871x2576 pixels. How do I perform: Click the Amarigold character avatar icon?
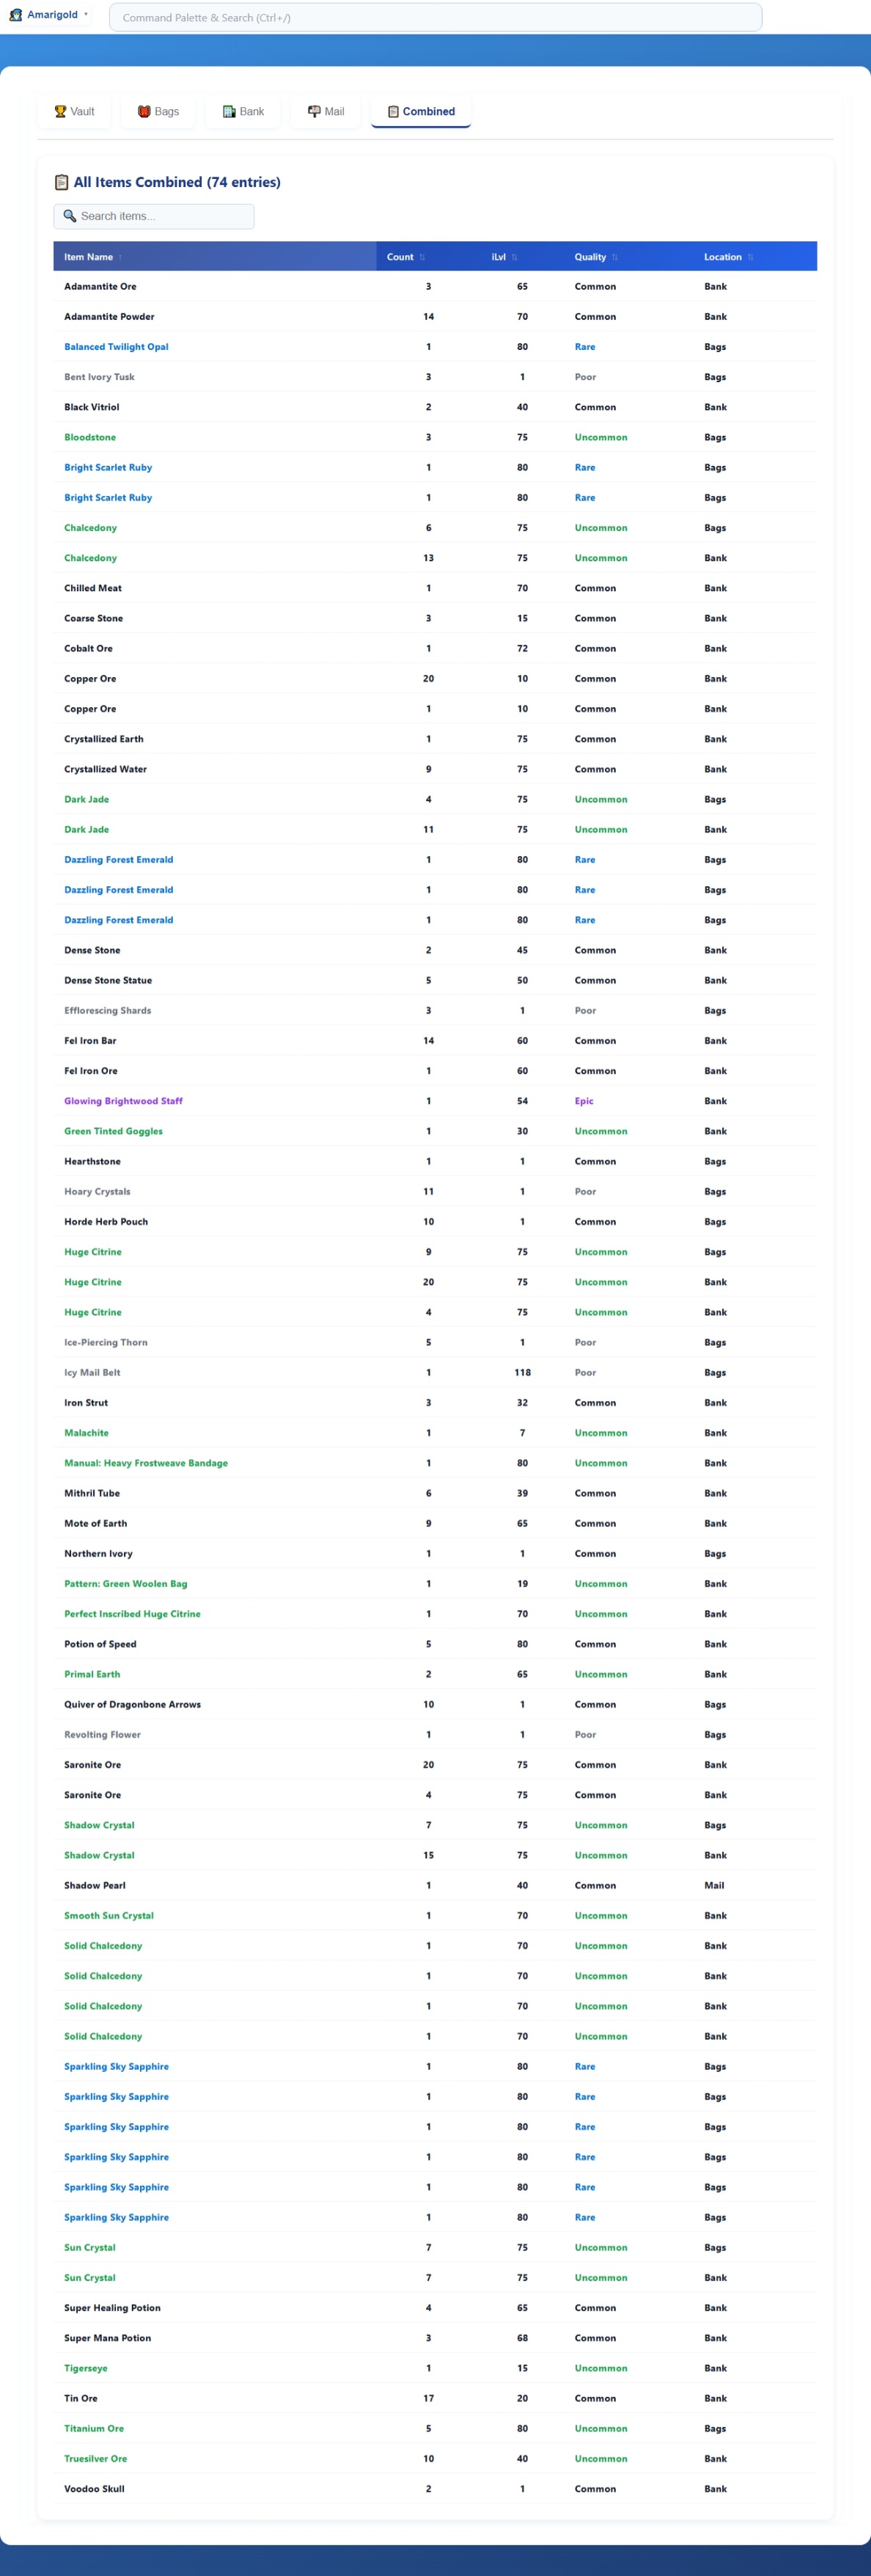(16, 15)
